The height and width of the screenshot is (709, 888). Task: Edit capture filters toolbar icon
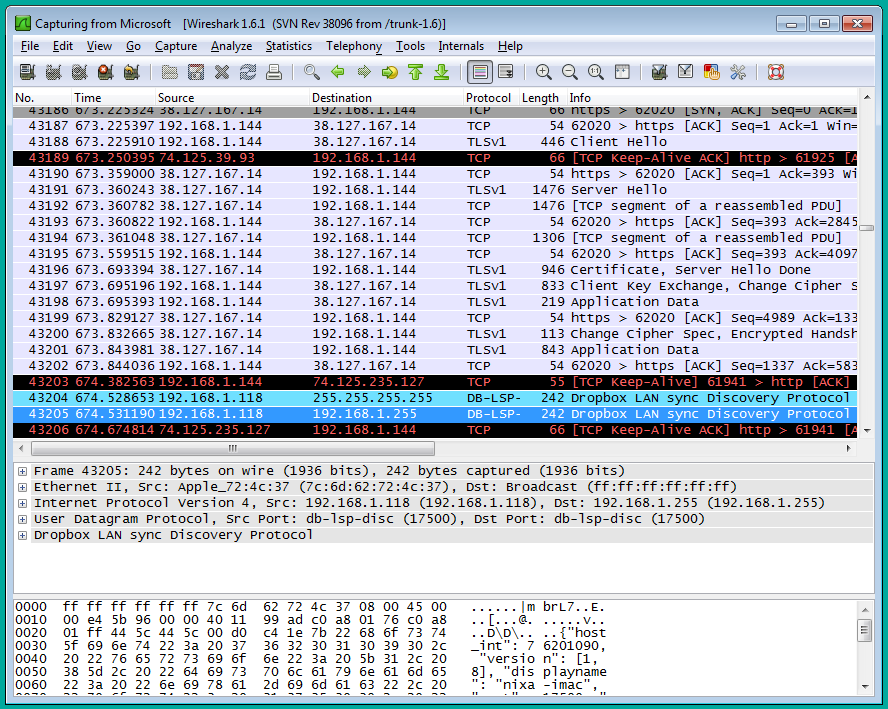tap(659, 72)
